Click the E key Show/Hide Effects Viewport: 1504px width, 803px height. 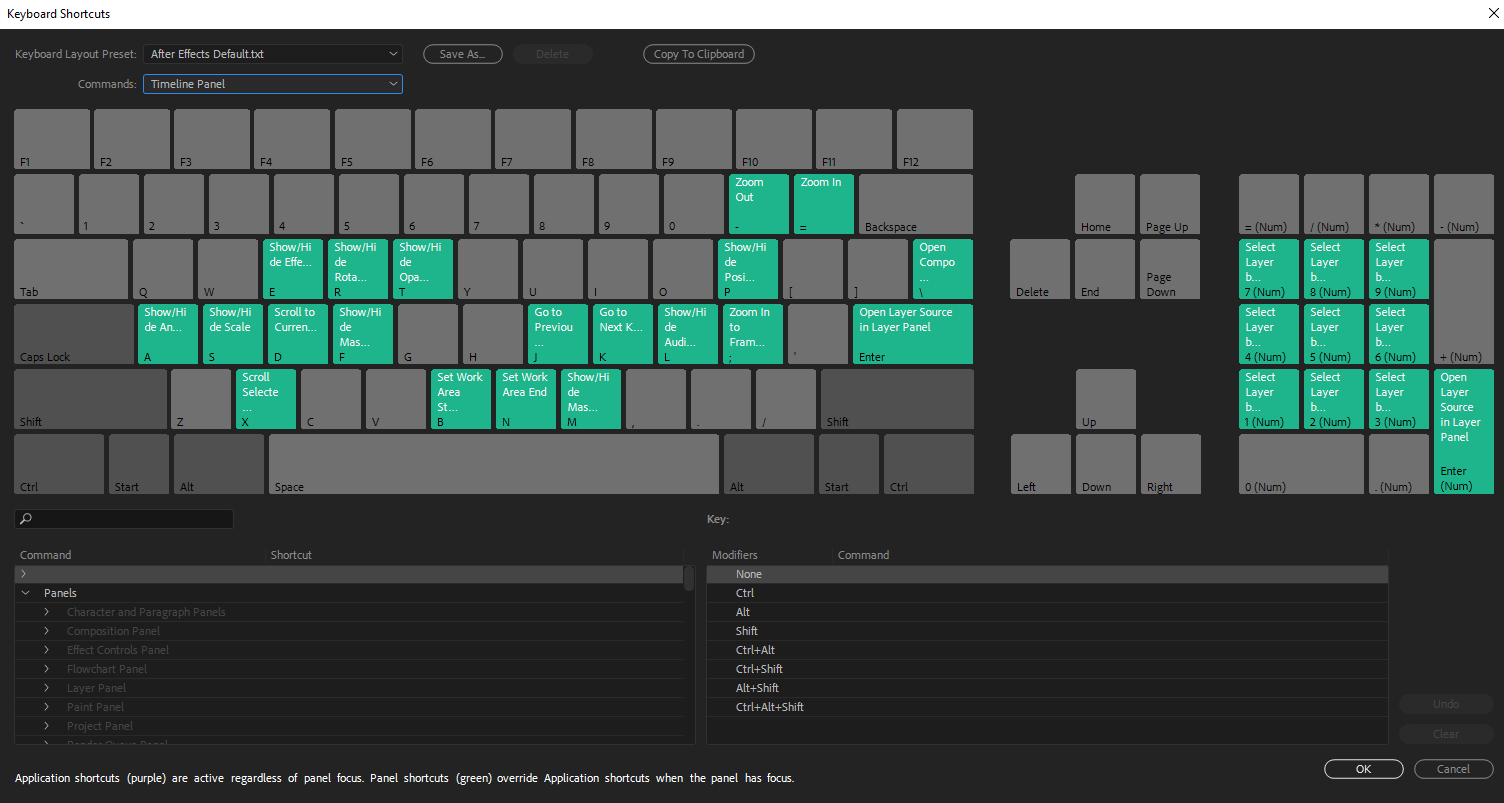point(293,269)
